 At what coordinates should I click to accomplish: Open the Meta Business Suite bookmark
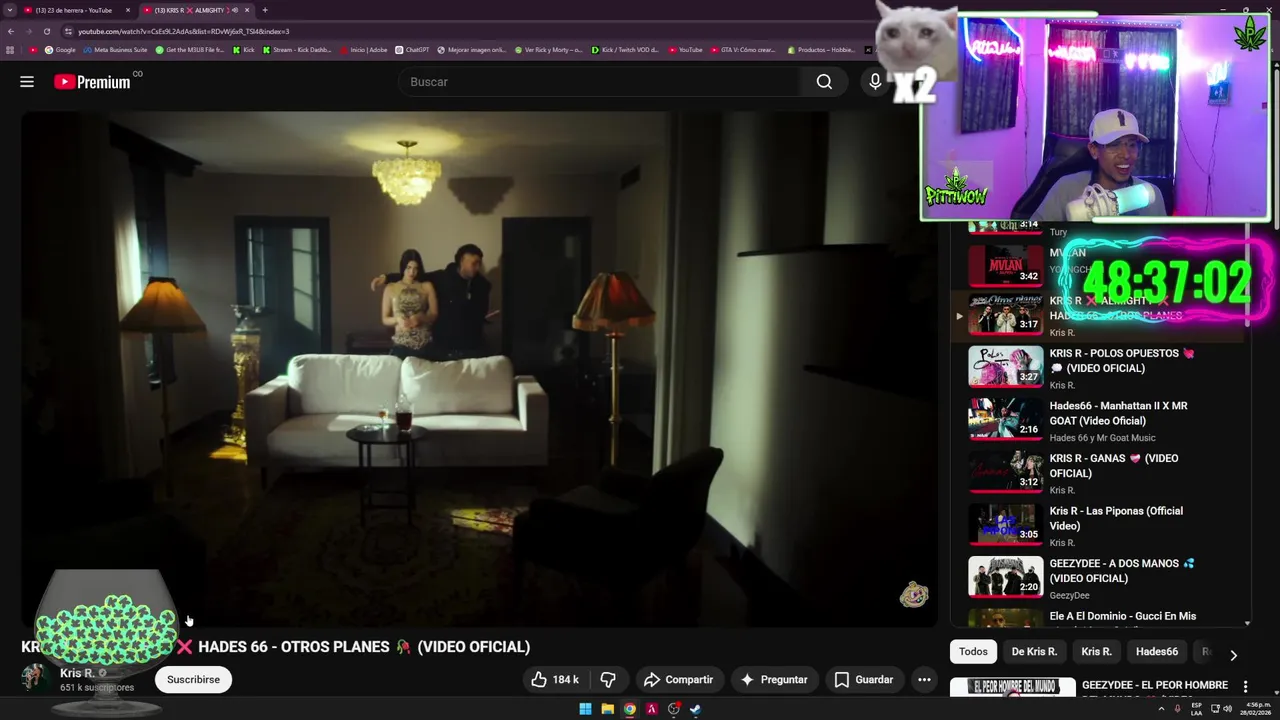pos(115,50)
